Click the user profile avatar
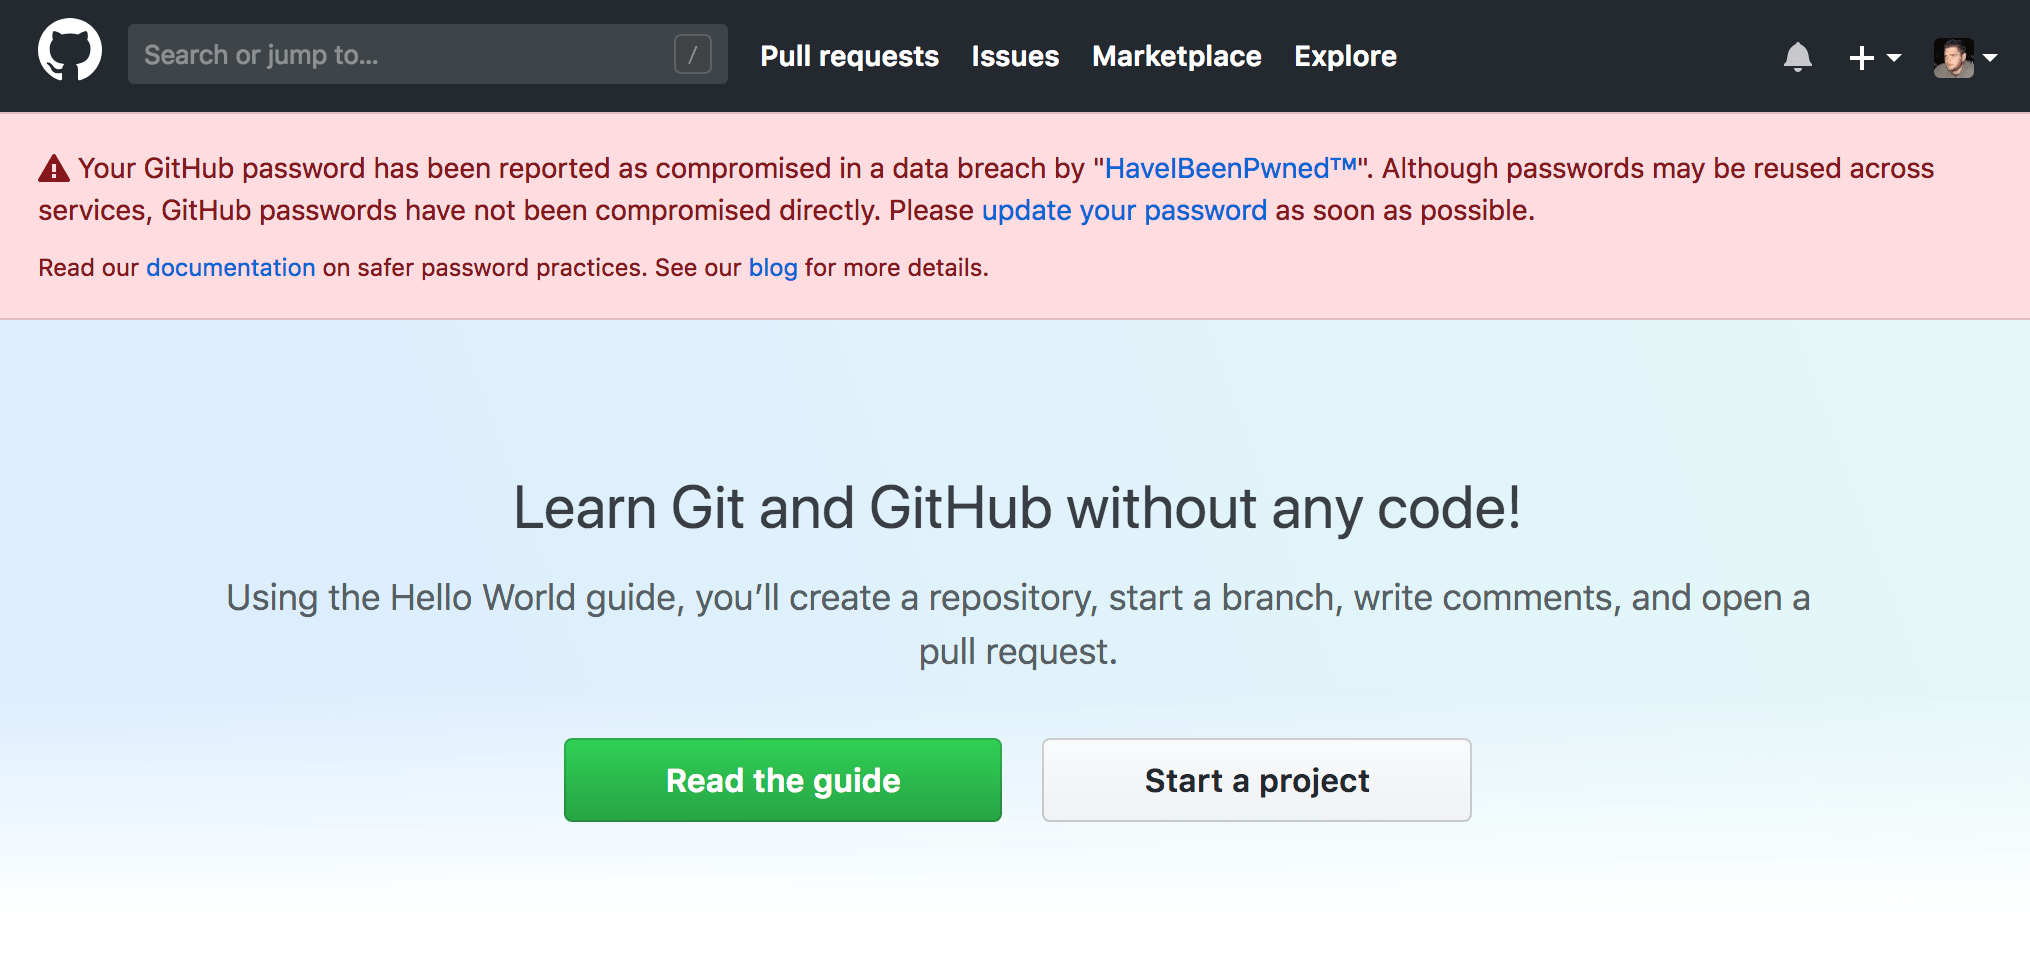The width and height of the screenshot is (2030, 974). (1953, 58)
